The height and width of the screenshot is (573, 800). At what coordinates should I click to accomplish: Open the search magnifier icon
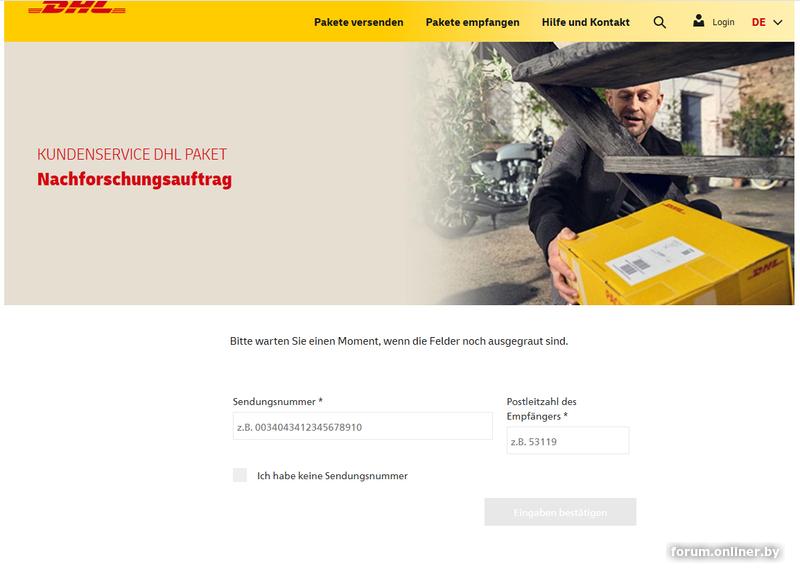coord(659,22)
